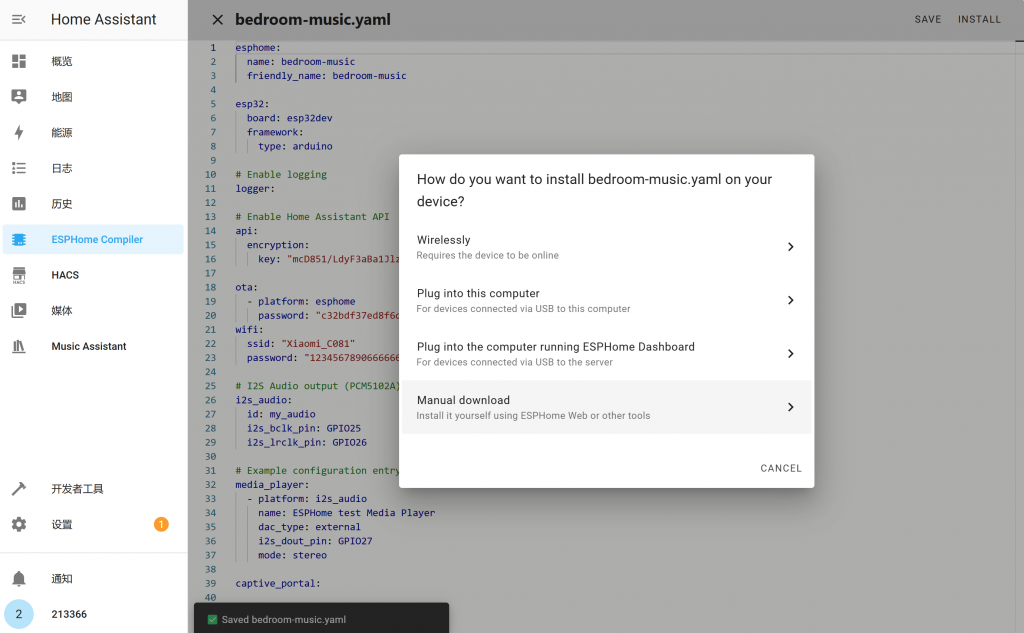Select Manual download install option
Viewport: 1024px width, 633px height.
coord(606,407)
